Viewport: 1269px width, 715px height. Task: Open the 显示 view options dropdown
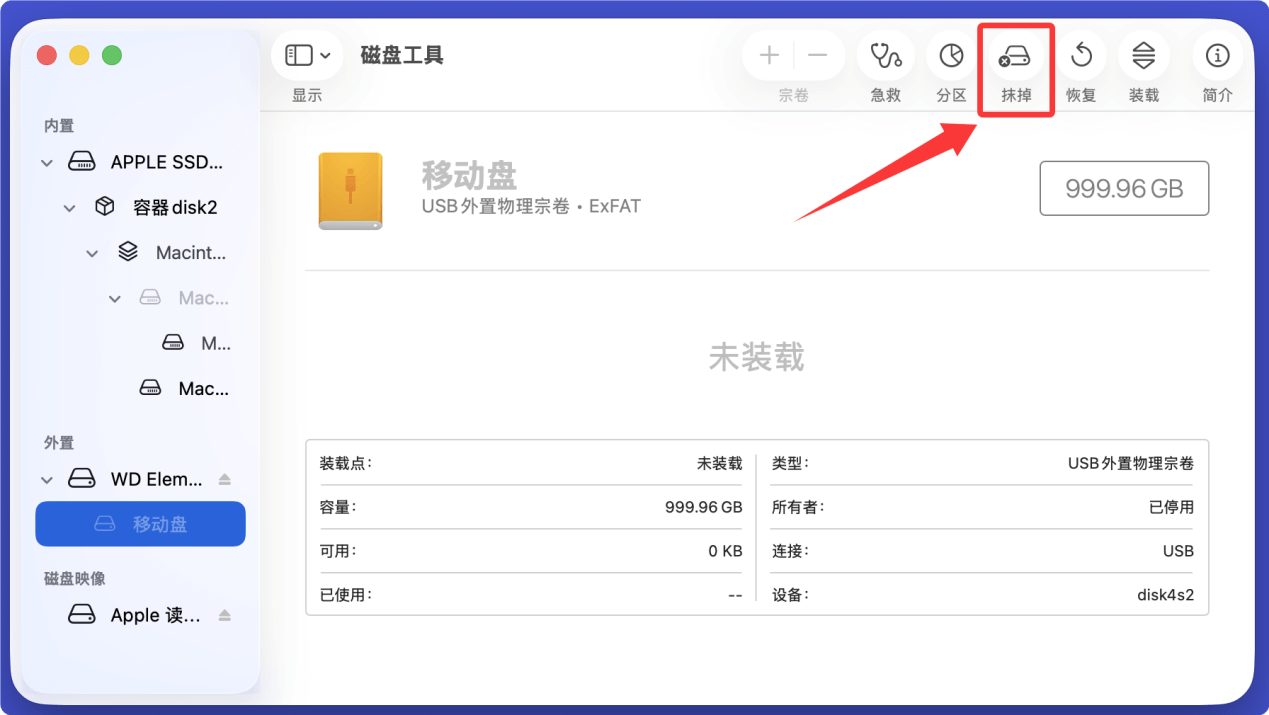click(x=325, y=55)
